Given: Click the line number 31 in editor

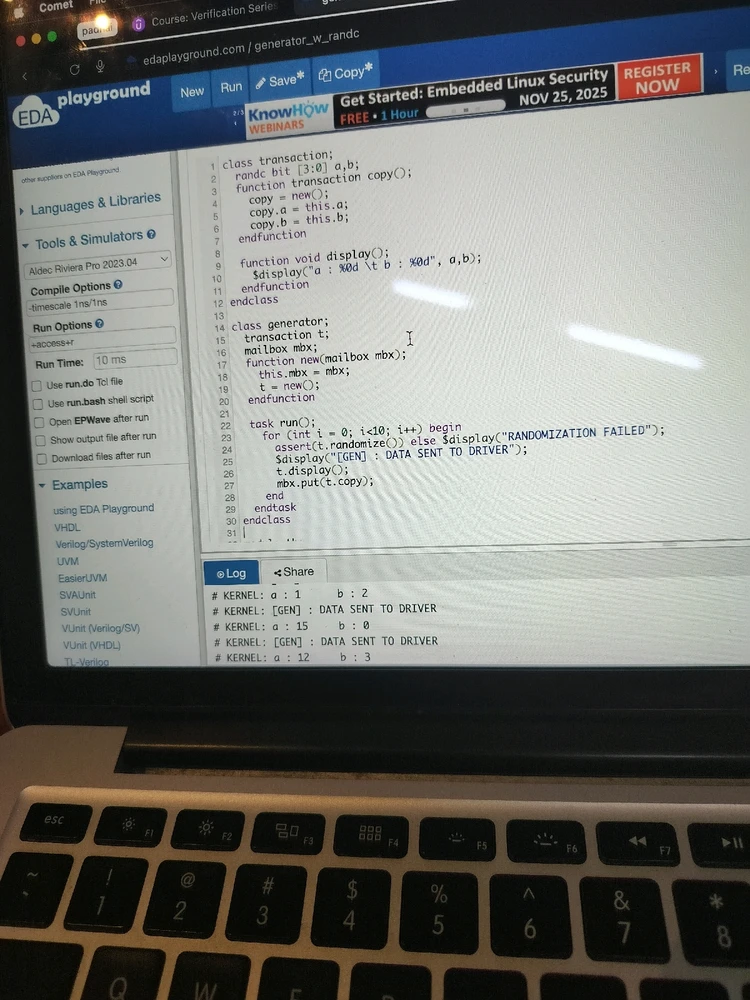Looking at the screenshot, I should click(x=231, y=533).
